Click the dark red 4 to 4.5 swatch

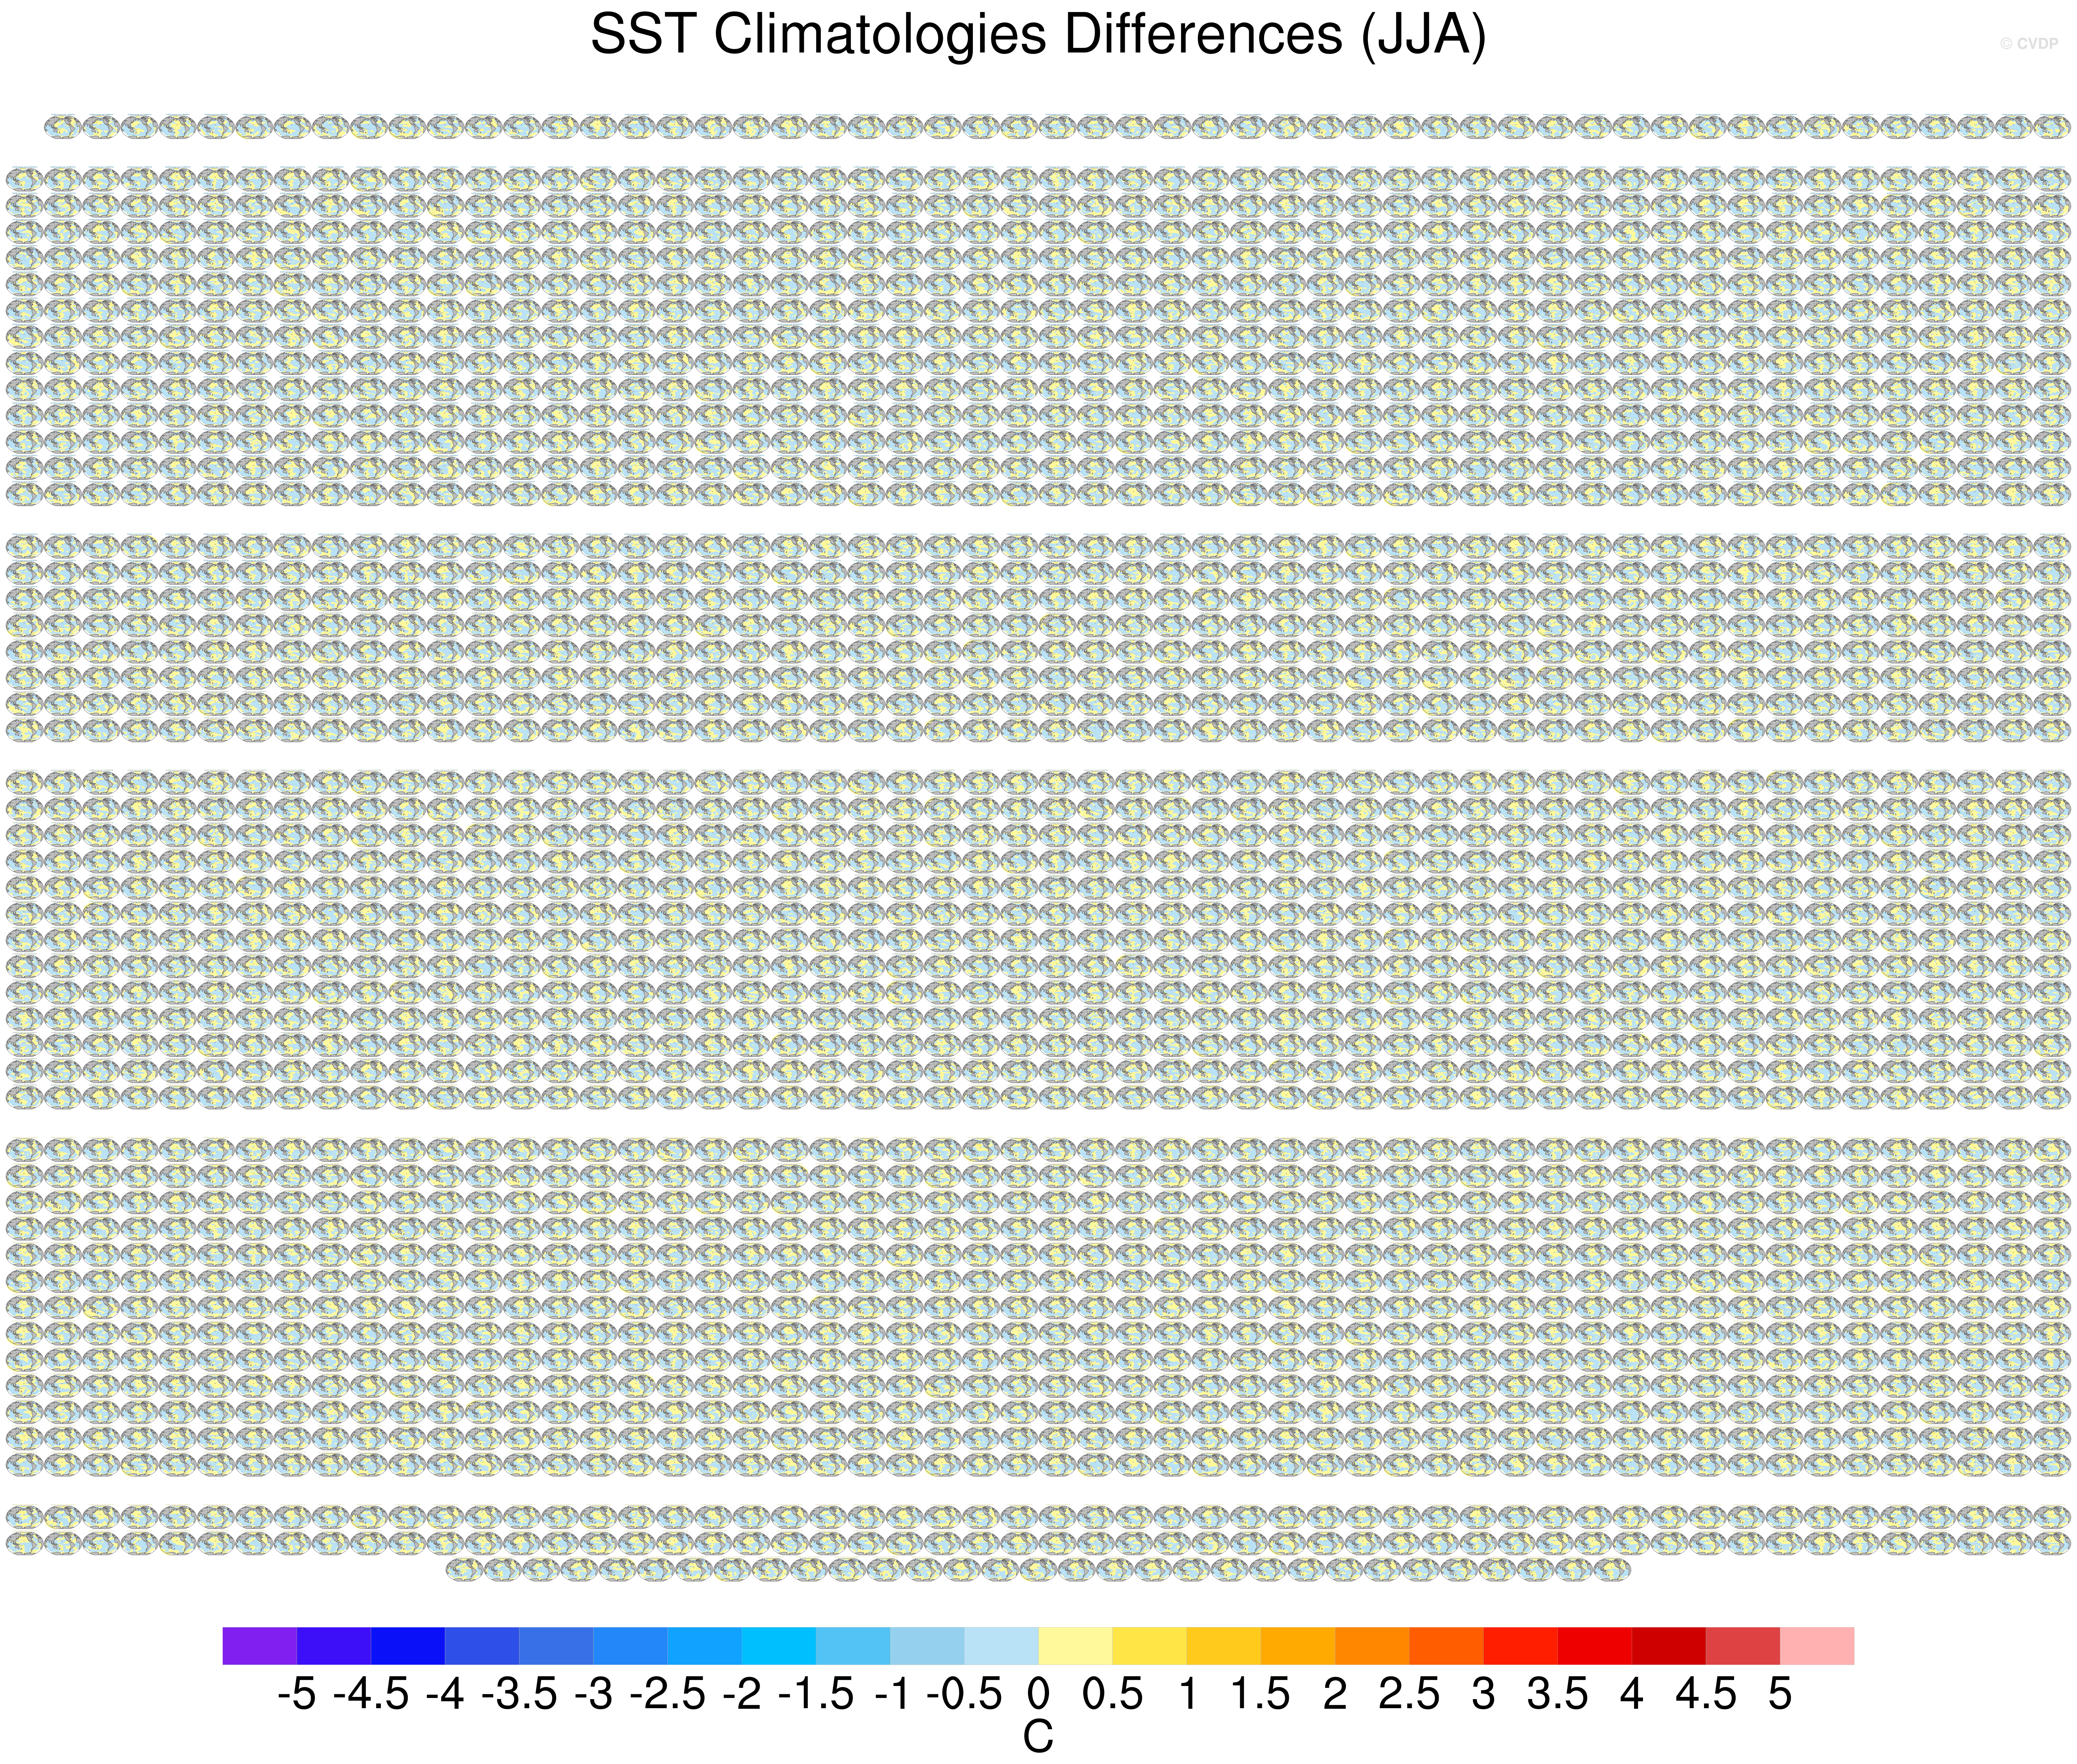pyautogui.click(x=1668, y=1645)
